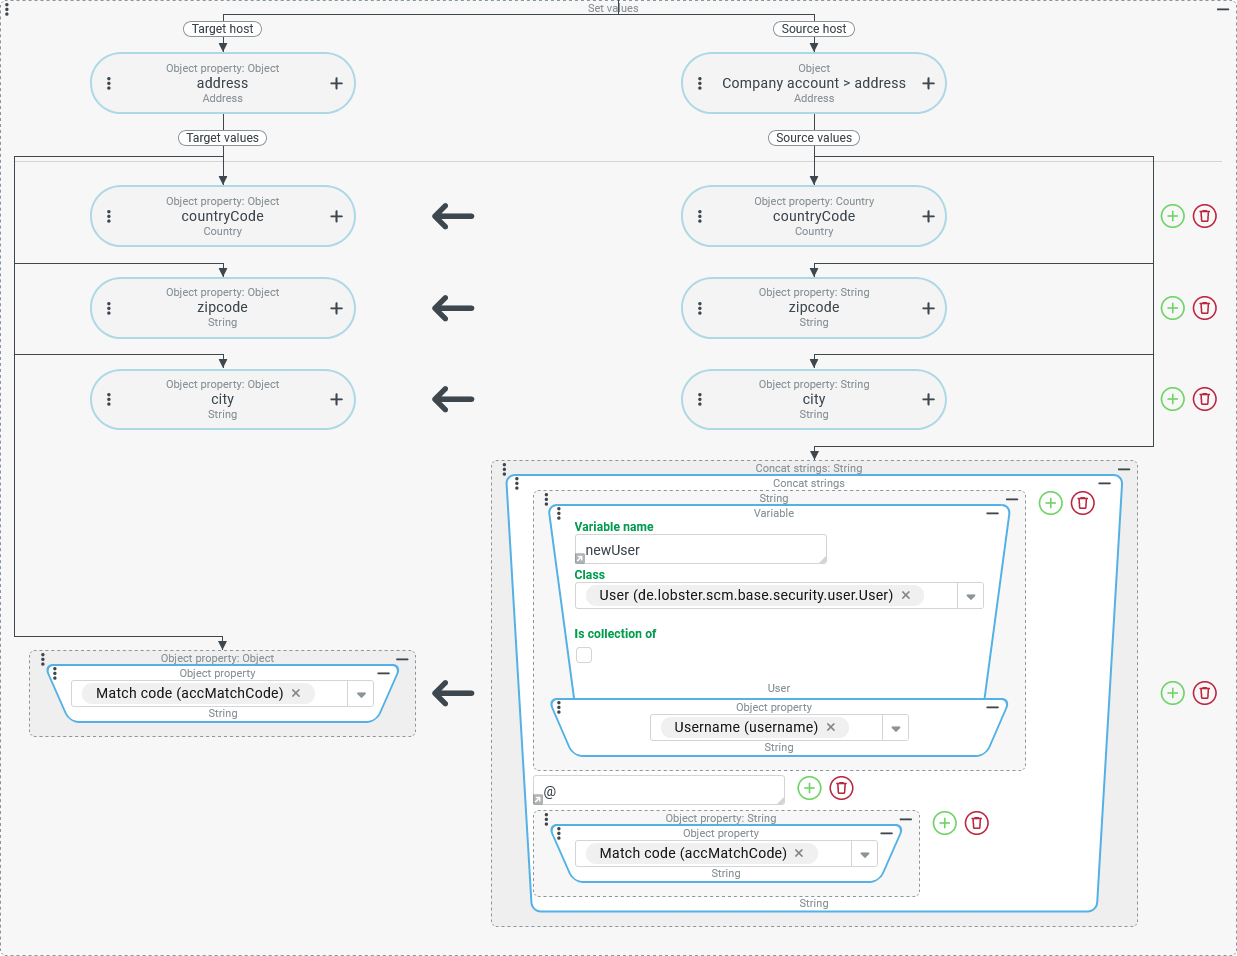This screenshot has height=956, width=1237.
Task: Collapse the Variable newUser block
Action: point(992,513)
